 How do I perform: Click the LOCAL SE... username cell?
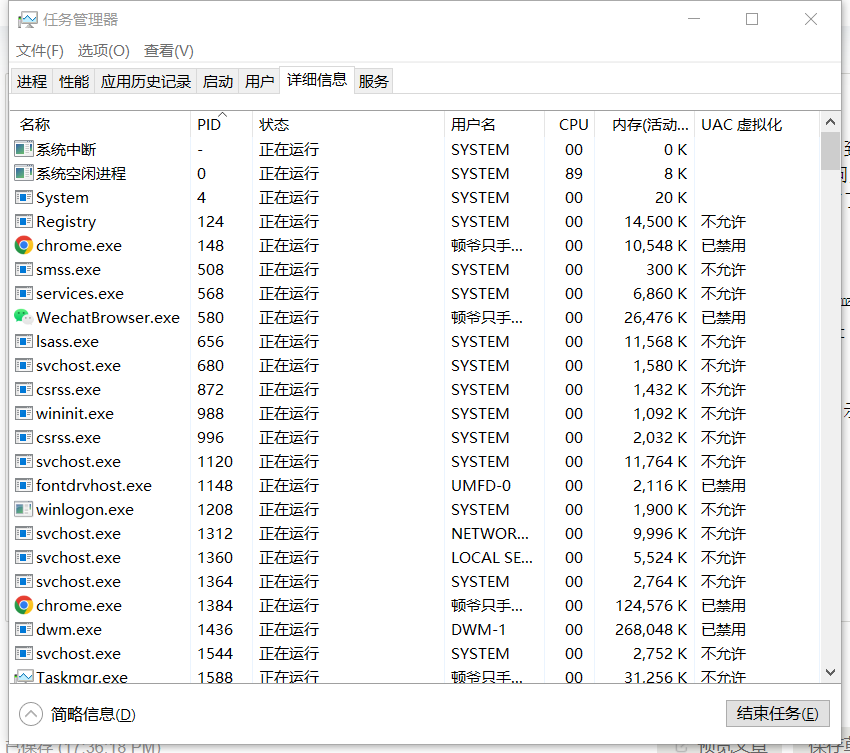point(492,557)
